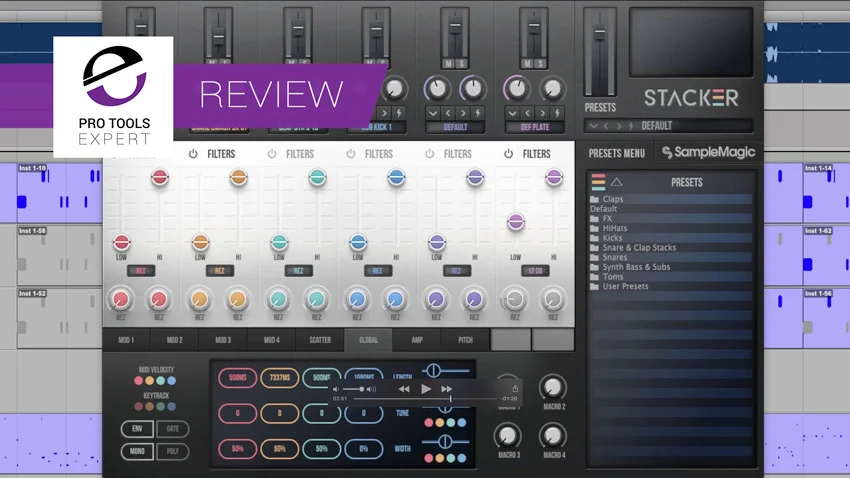Click the red 500MS length value
The width and height of the screenshot is (850, 478).
[237, 378]
